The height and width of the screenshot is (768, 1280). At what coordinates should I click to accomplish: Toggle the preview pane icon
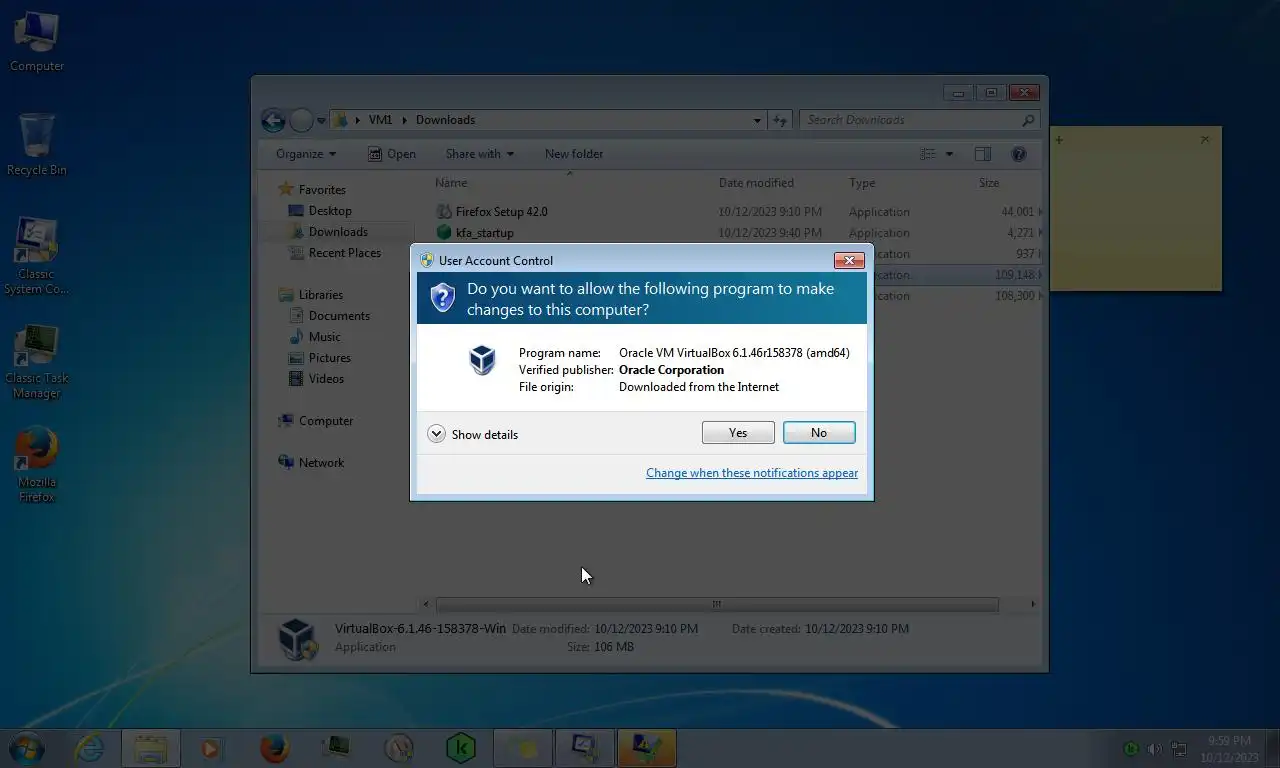[983, 154]
